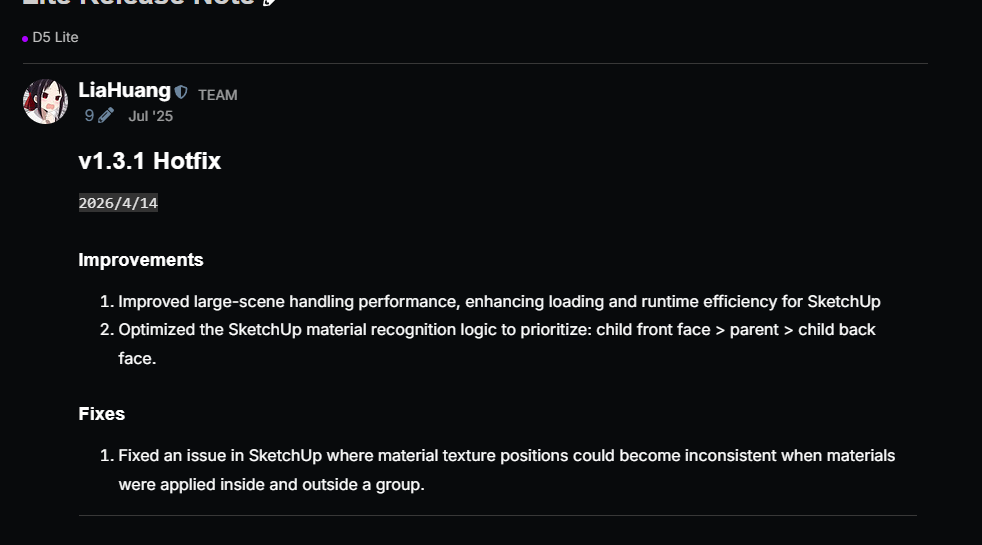Click the material texture positions fix item
This screenshot has height=545, width=982.
pyautogui.click(x=506, y=456)
